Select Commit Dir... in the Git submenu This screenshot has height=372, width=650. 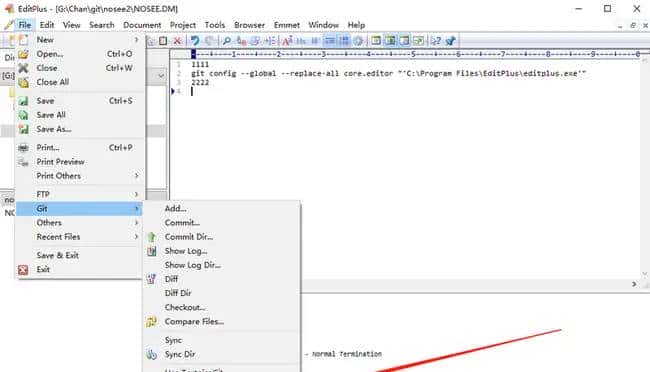click(x=222, y=237)
